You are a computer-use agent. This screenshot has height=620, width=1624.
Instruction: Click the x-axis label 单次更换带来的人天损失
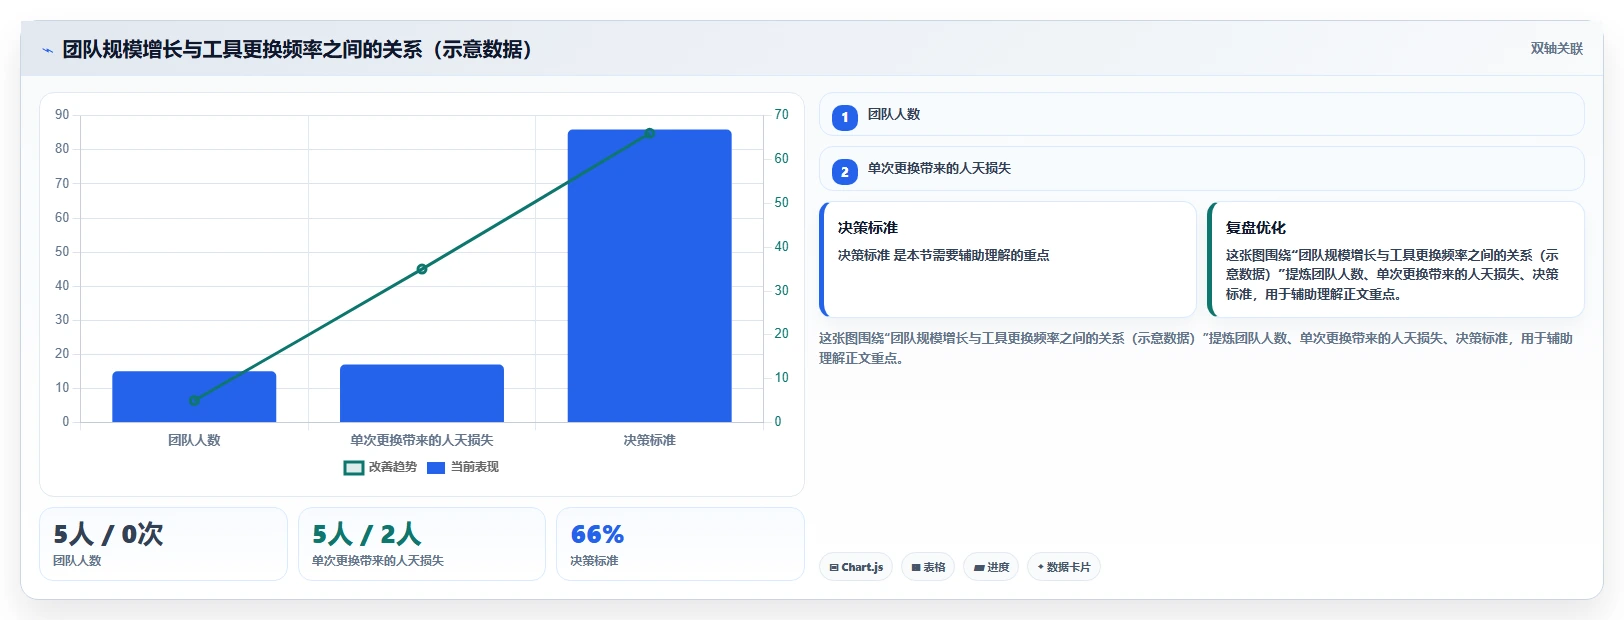[x=422, y=440]
